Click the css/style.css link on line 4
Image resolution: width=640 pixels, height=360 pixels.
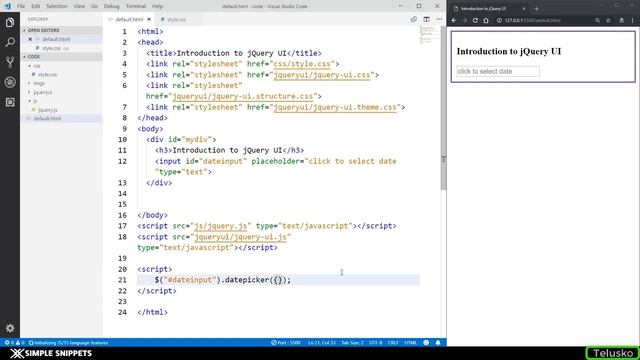[x=302, y=64]
